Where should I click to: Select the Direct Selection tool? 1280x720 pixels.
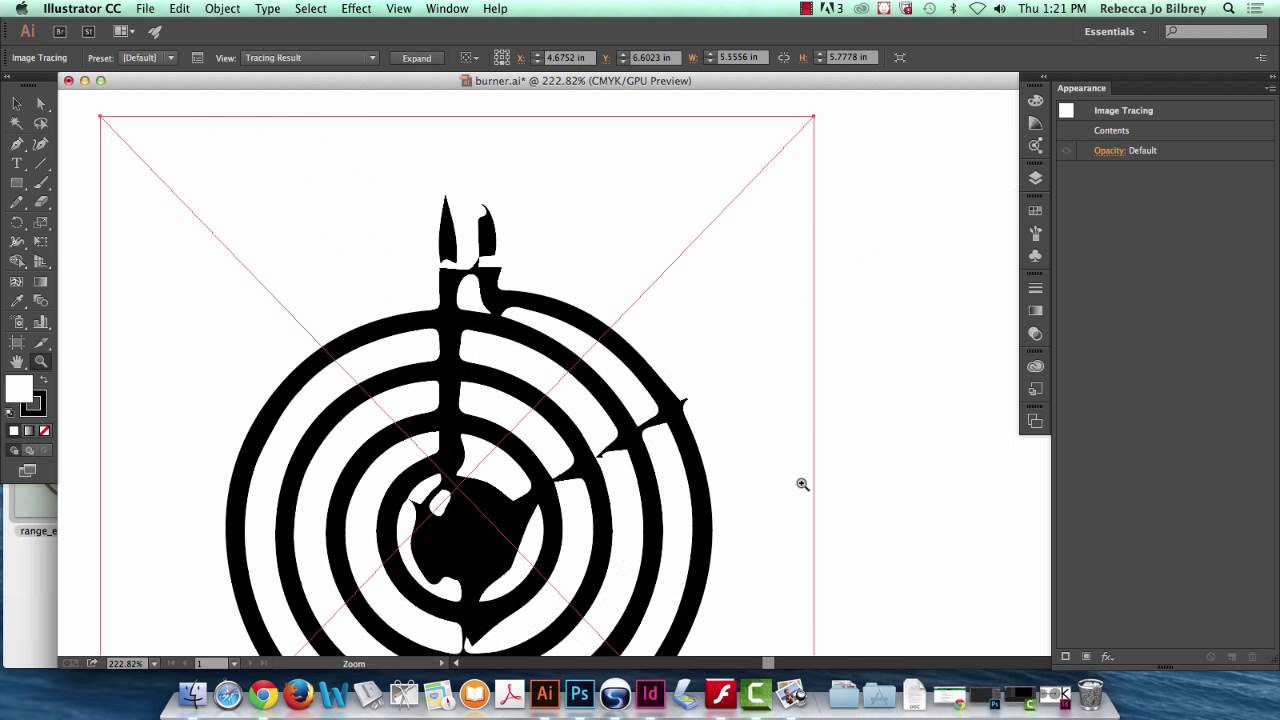click(41, 103)
